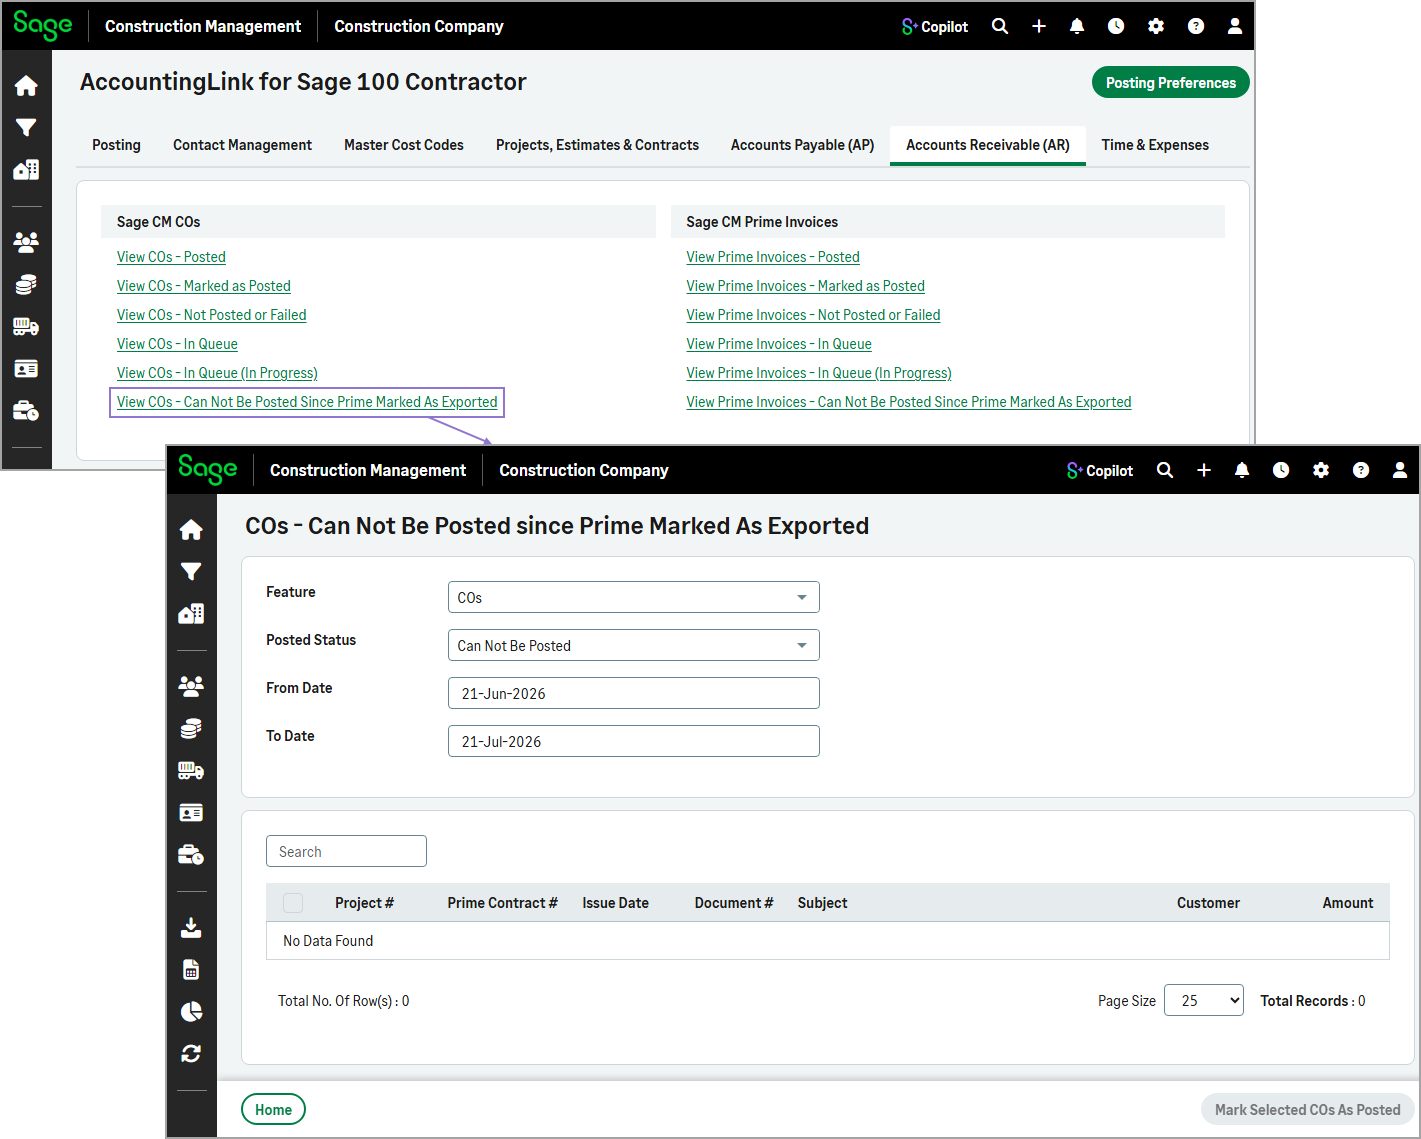This screenshot has width=1421, height=1139.
Task: Open View Prime Invoices - Posted link
Action: 773,257
